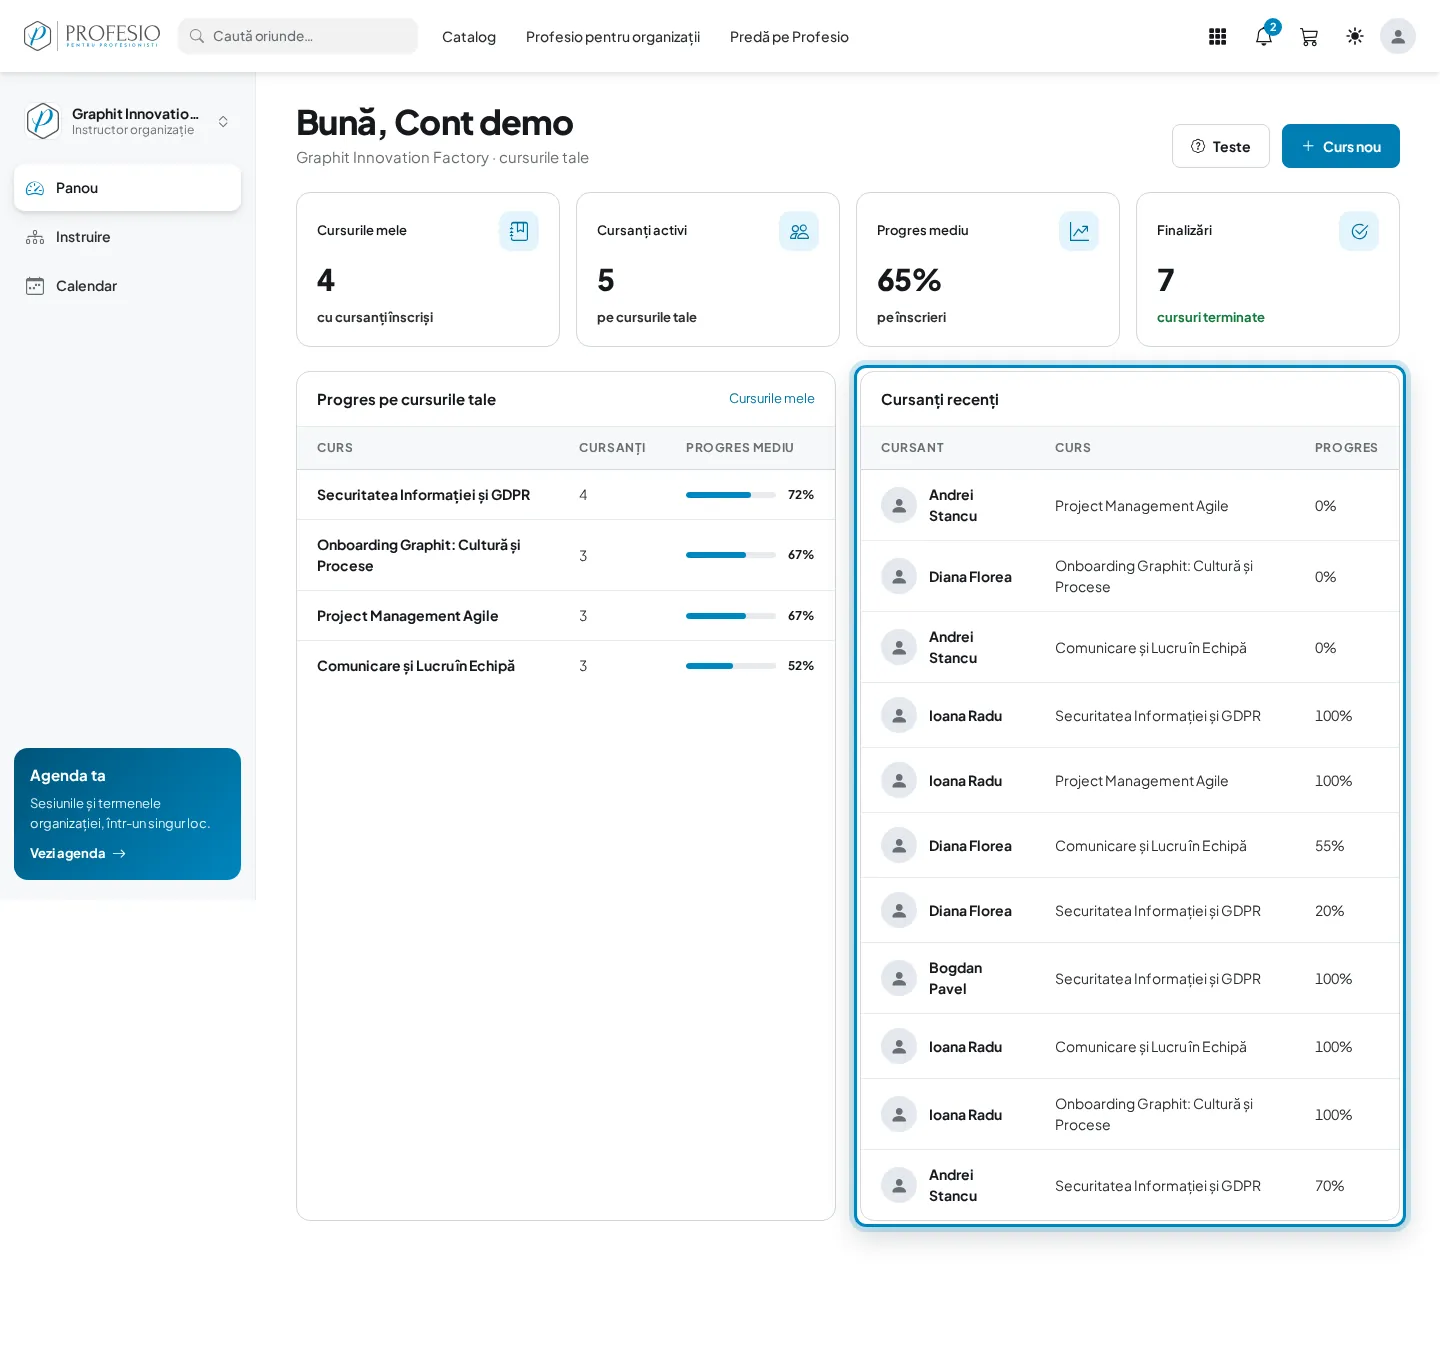Open the shopping cart icon
The image size is (1440, 1349).
pos(1309,37)
